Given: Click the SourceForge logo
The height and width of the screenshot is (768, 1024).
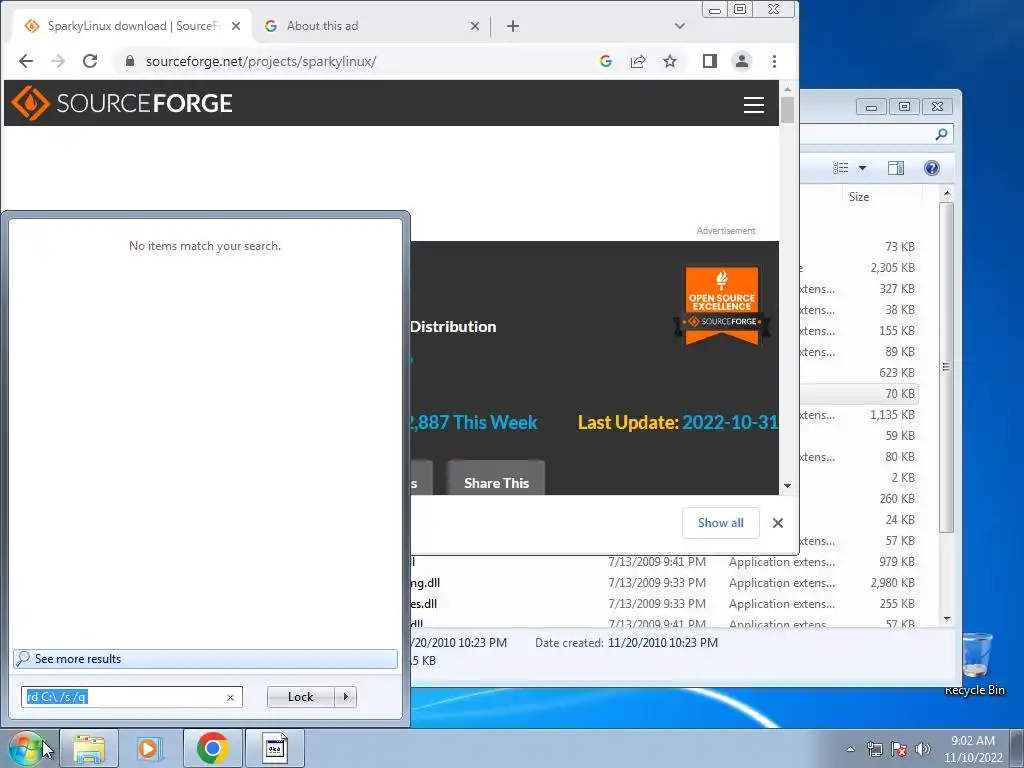Looking at the screenshot, I should pyautogui.click(x=122, y=103).
